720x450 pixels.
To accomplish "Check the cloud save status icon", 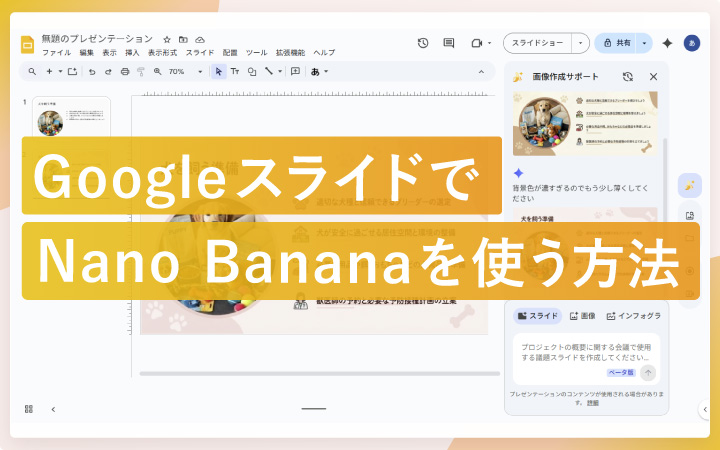I will 200,39.
